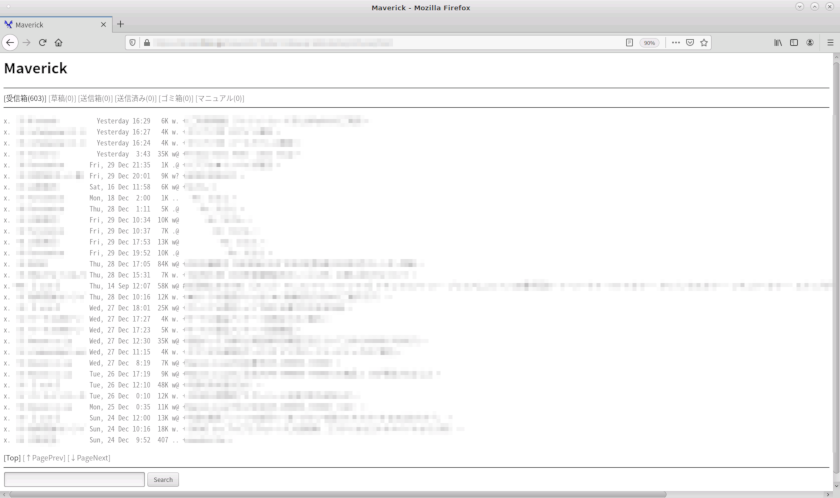Open a new tab with plus button

tap(121, 24)
